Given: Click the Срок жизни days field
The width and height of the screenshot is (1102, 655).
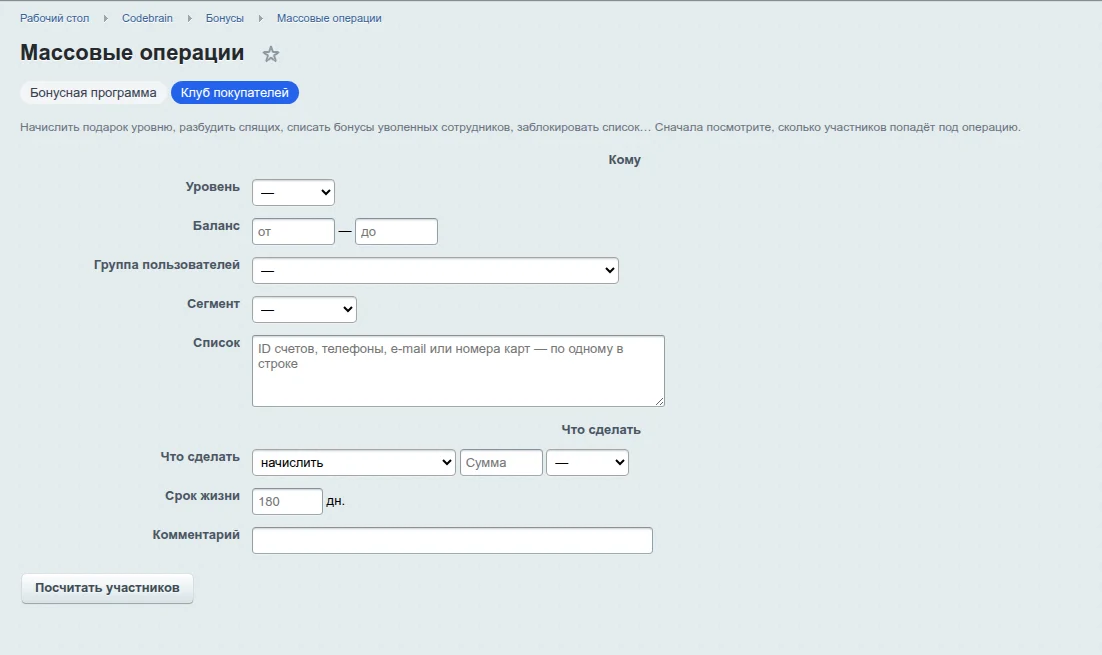Looking at the screenshot, I should (x=287, y=502).
